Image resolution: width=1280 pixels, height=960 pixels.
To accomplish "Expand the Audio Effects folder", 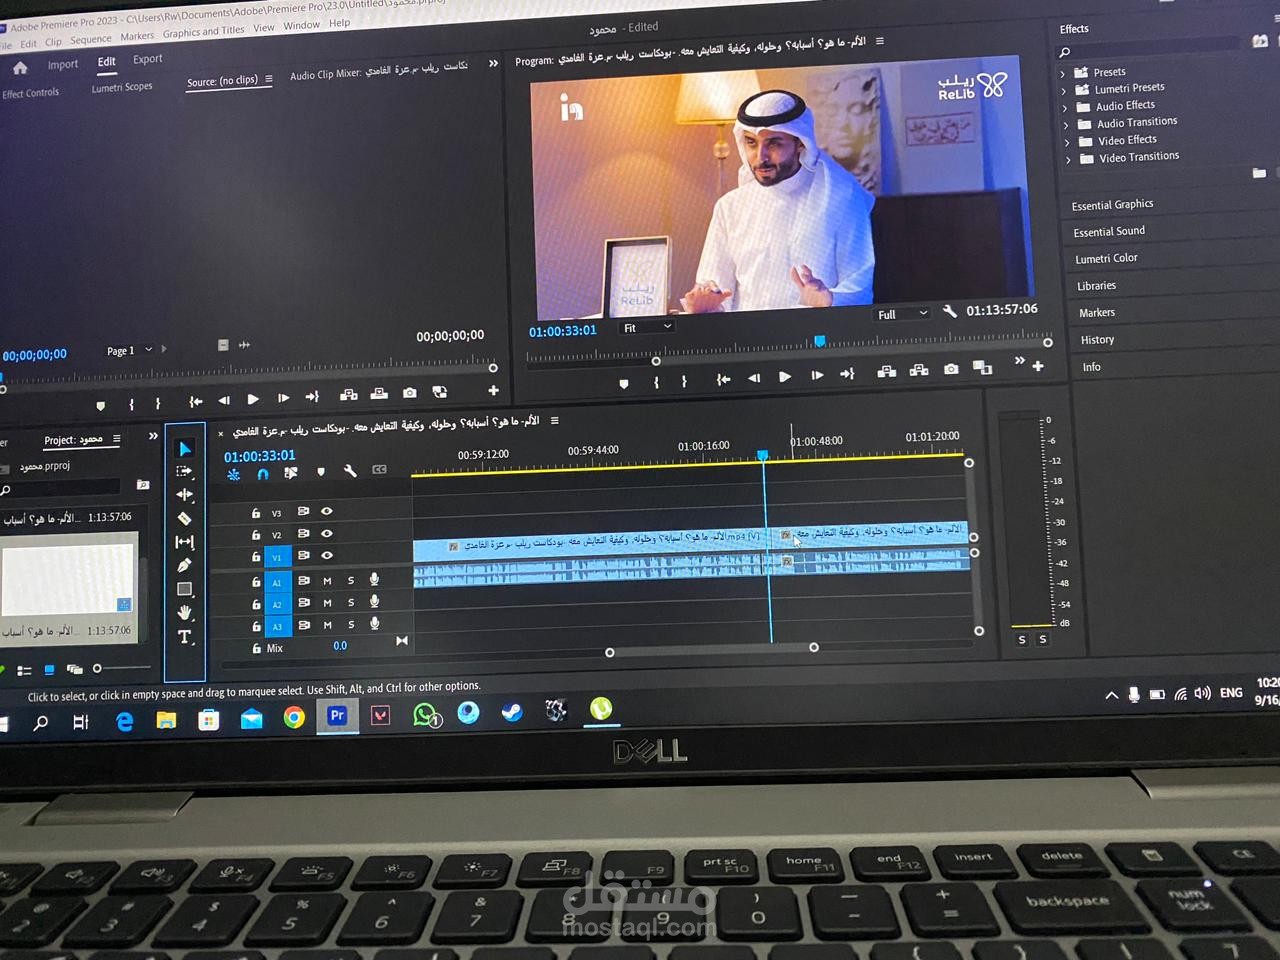I will pos(1065,108).
